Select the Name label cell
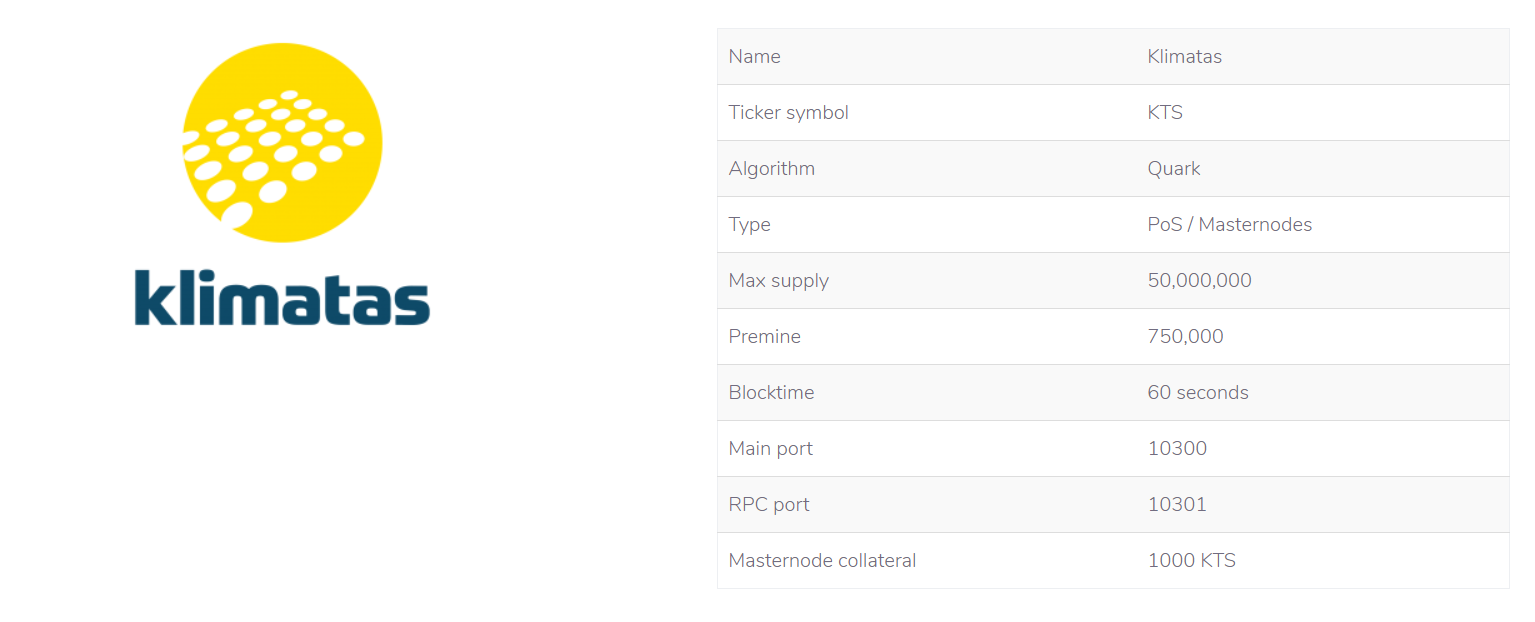 [x=755, y=57]
